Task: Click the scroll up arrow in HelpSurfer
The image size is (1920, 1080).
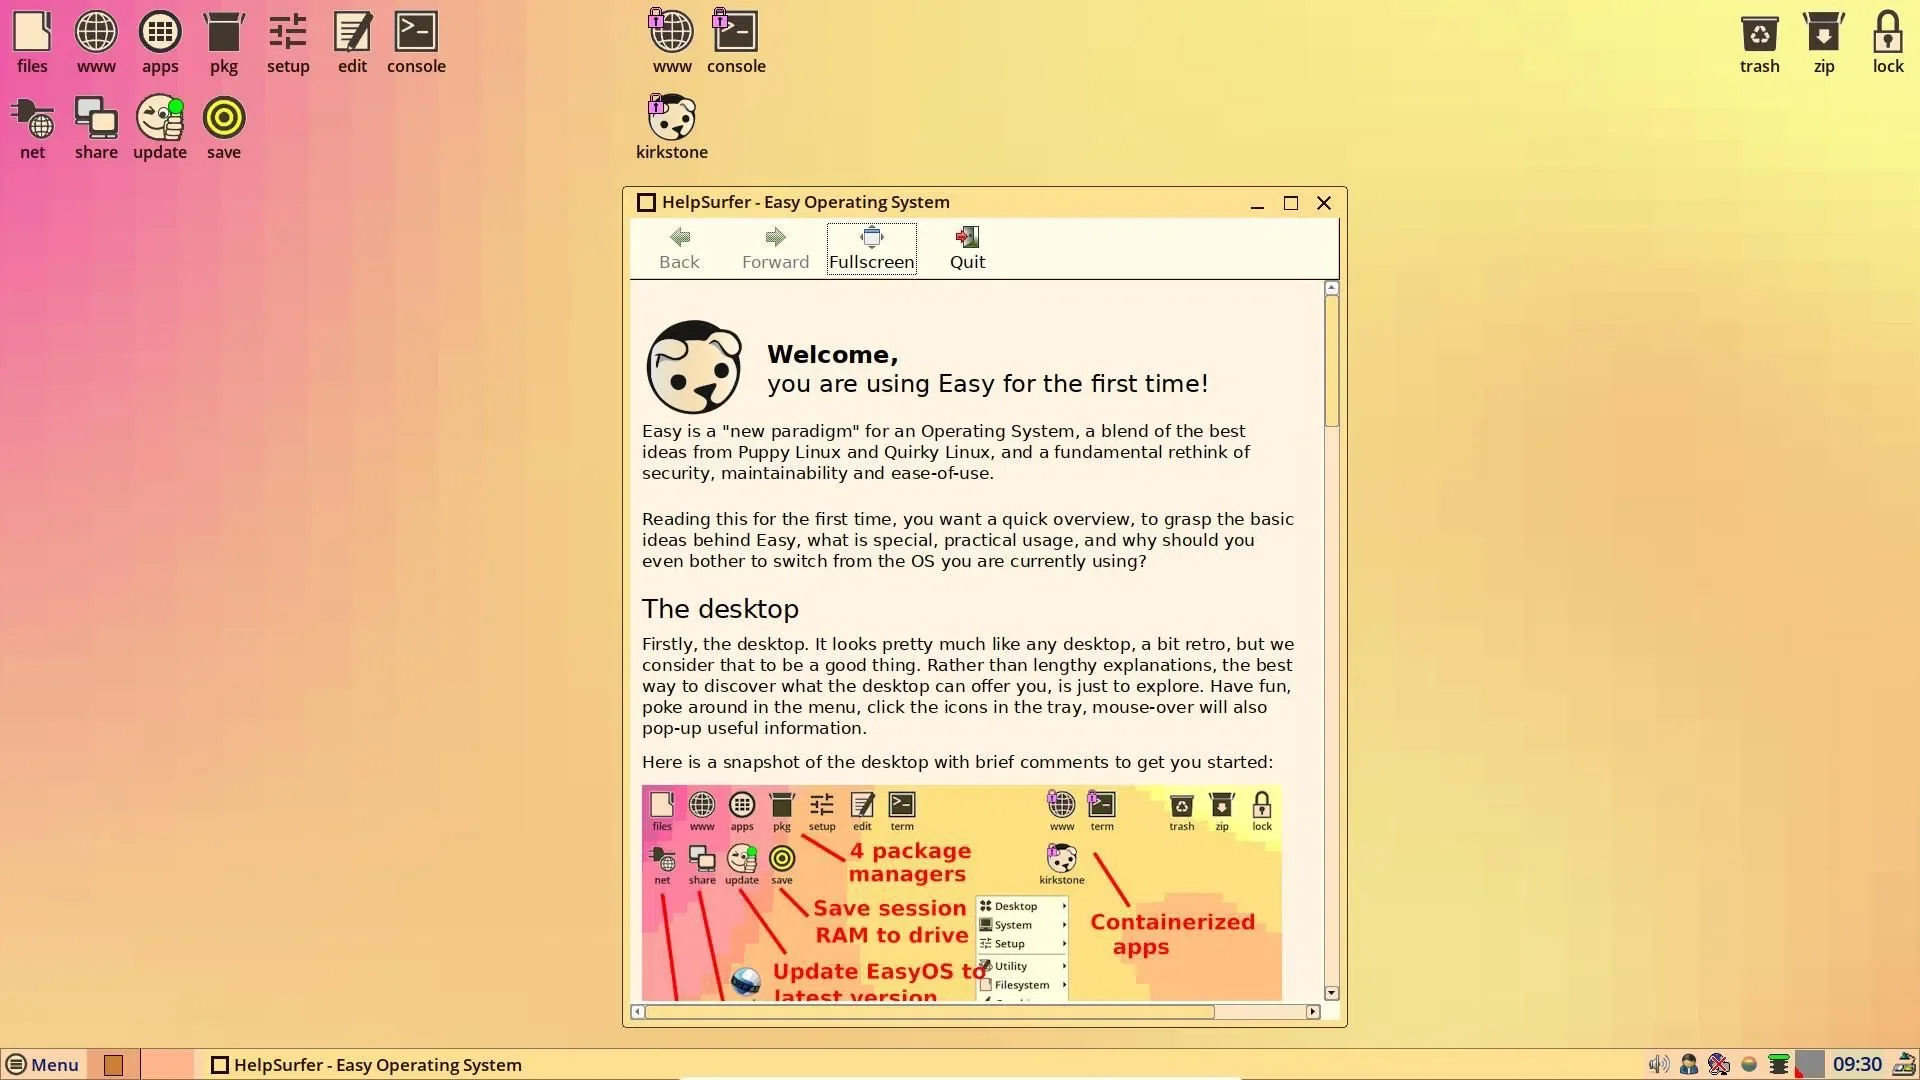Action: 1331,288
